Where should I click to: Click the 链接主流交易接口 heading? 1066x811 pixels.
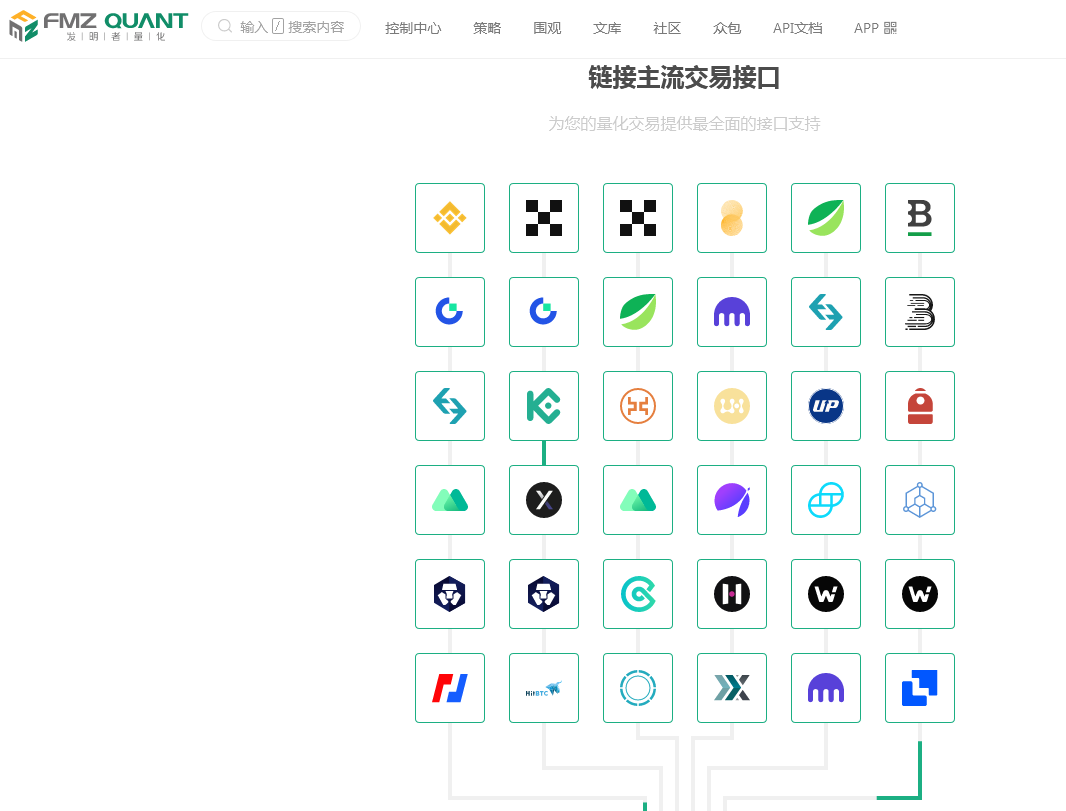click(684, 78)
